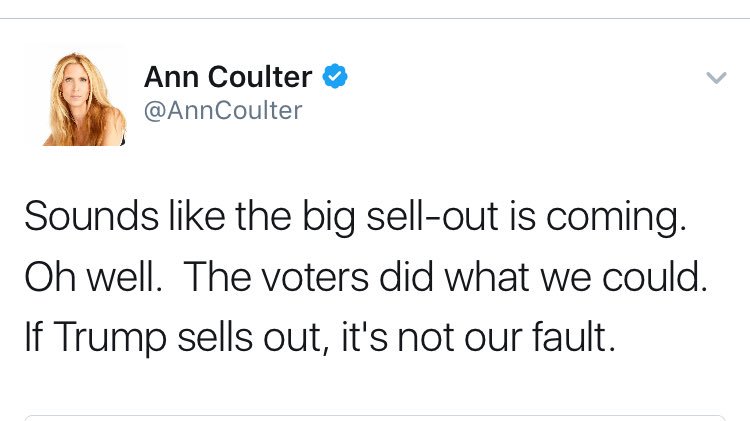Click the word "Sounds" starting the tweet
The image size is (750, 421).
[82, 218]
